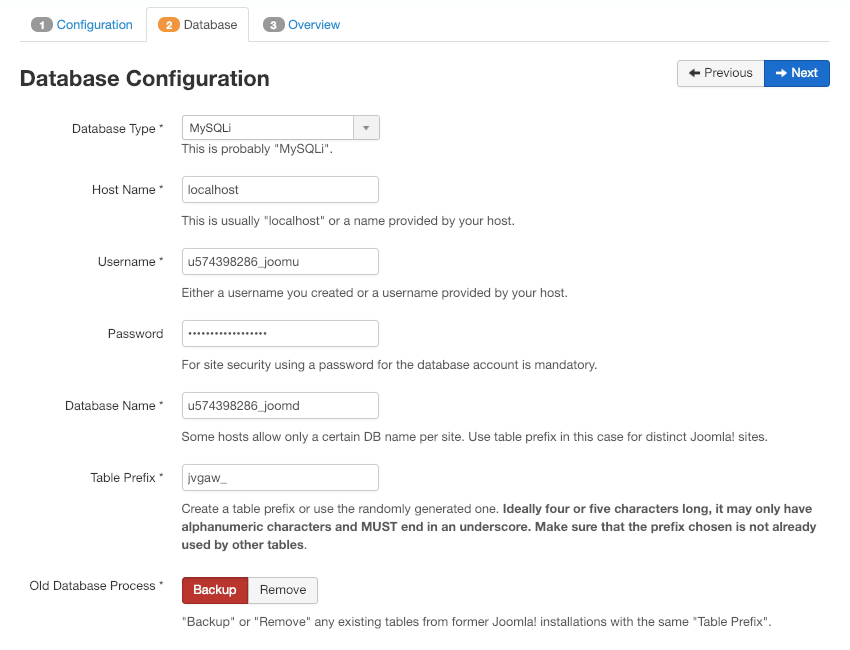850x650 pixels.
Task: Click the step 1 circle icon
Action: point(41,24)
